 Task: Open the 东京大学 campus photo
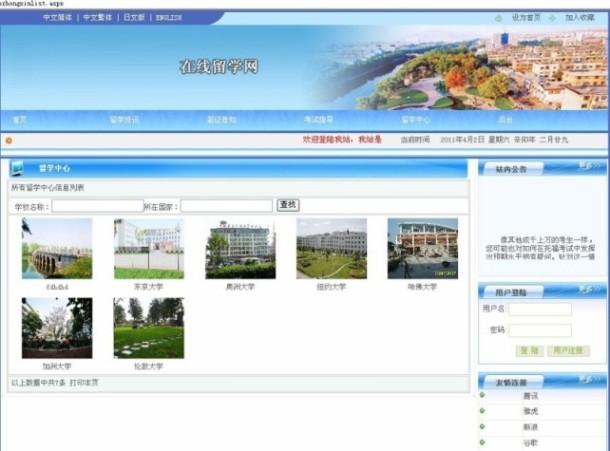[x=148, y=249]
